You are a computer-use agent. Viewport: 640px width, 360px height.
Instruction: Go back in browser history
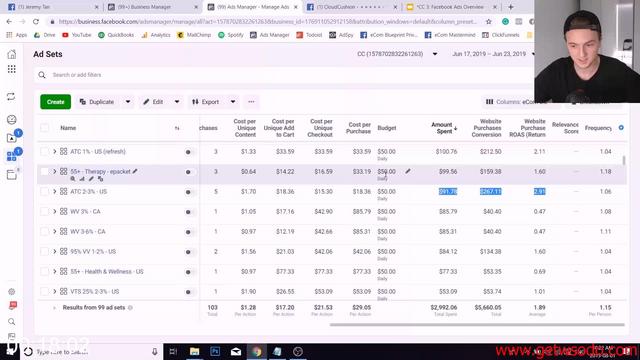pos(9,22)
